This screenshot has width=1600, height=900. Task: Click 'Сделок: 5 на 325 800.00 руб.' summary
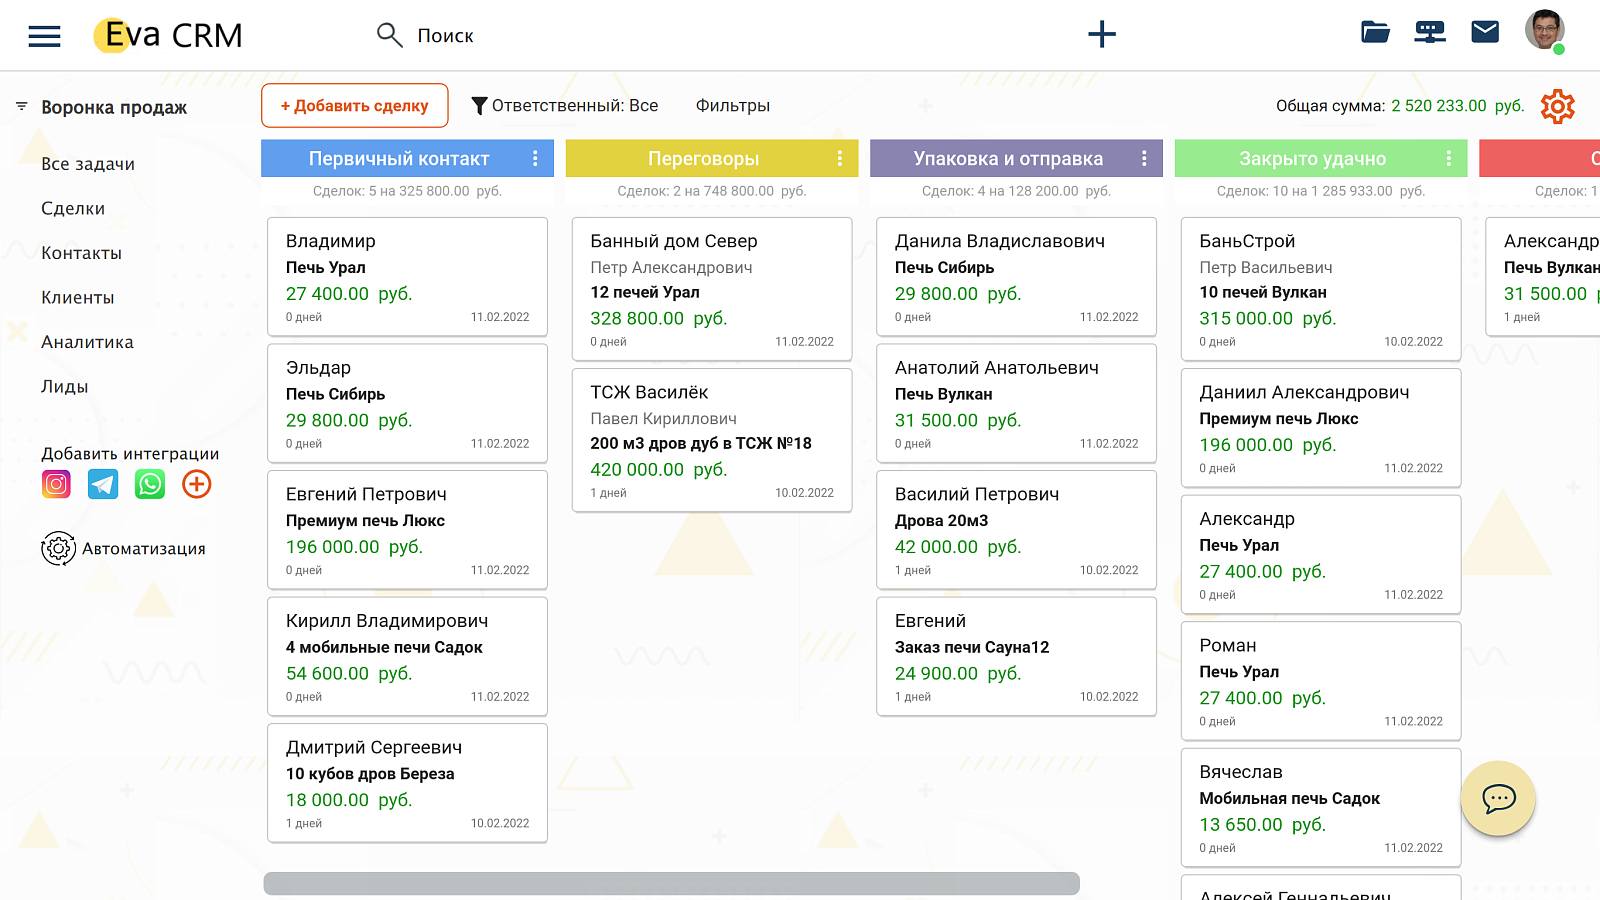pos(407,191)
